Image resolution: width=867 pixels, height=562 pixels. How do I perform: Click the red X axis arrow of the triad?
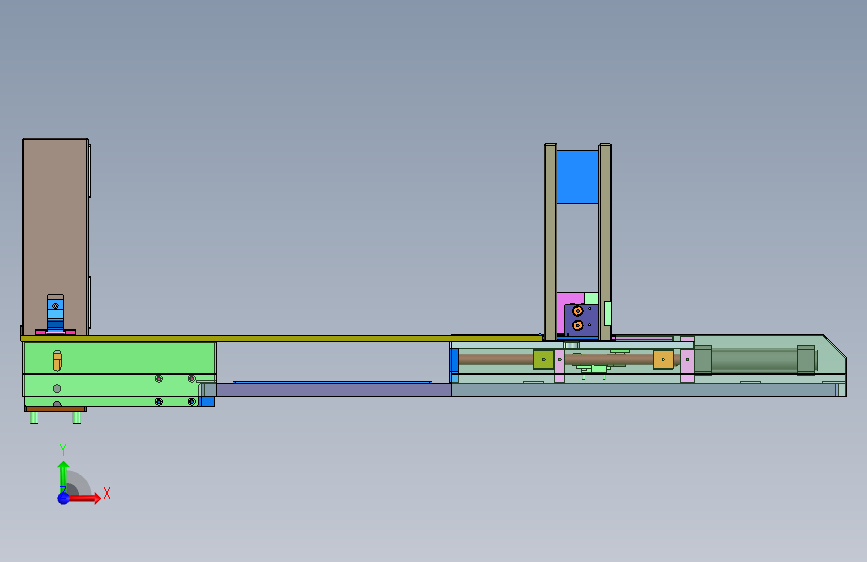pyautogui.click(x=85, y=498)
